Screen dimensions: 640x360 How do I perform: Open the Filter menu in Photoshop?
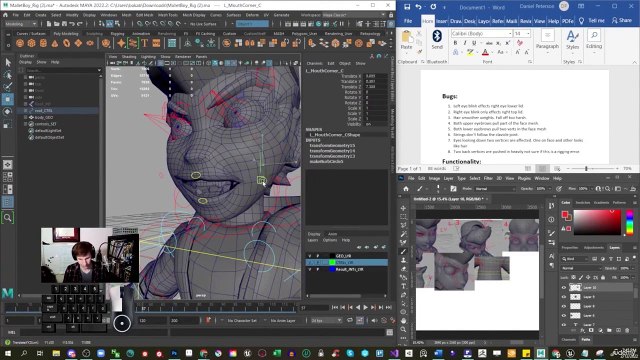pyautogui.click(x=488, y=178)
